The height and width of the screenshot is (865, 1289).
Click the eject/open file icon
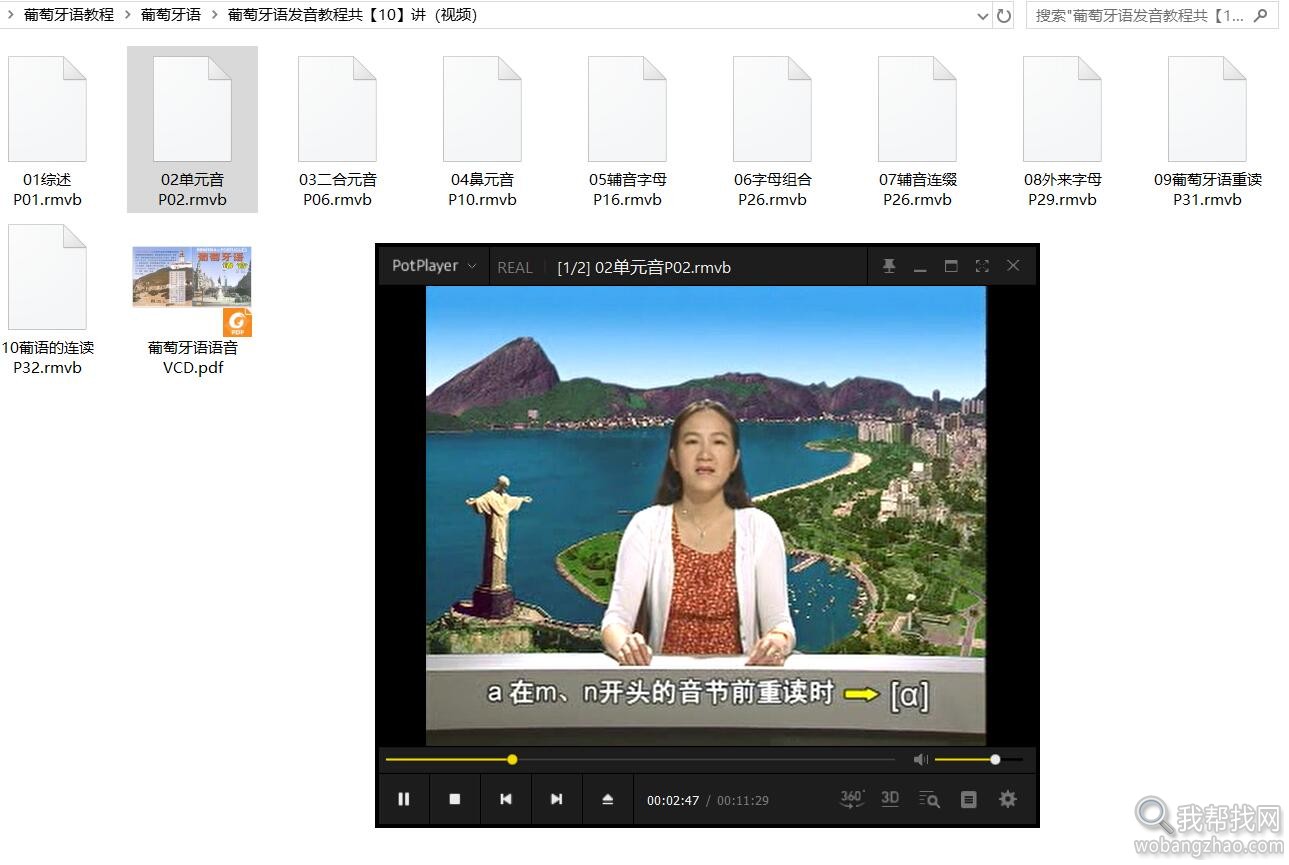click(x=608, y=798)
